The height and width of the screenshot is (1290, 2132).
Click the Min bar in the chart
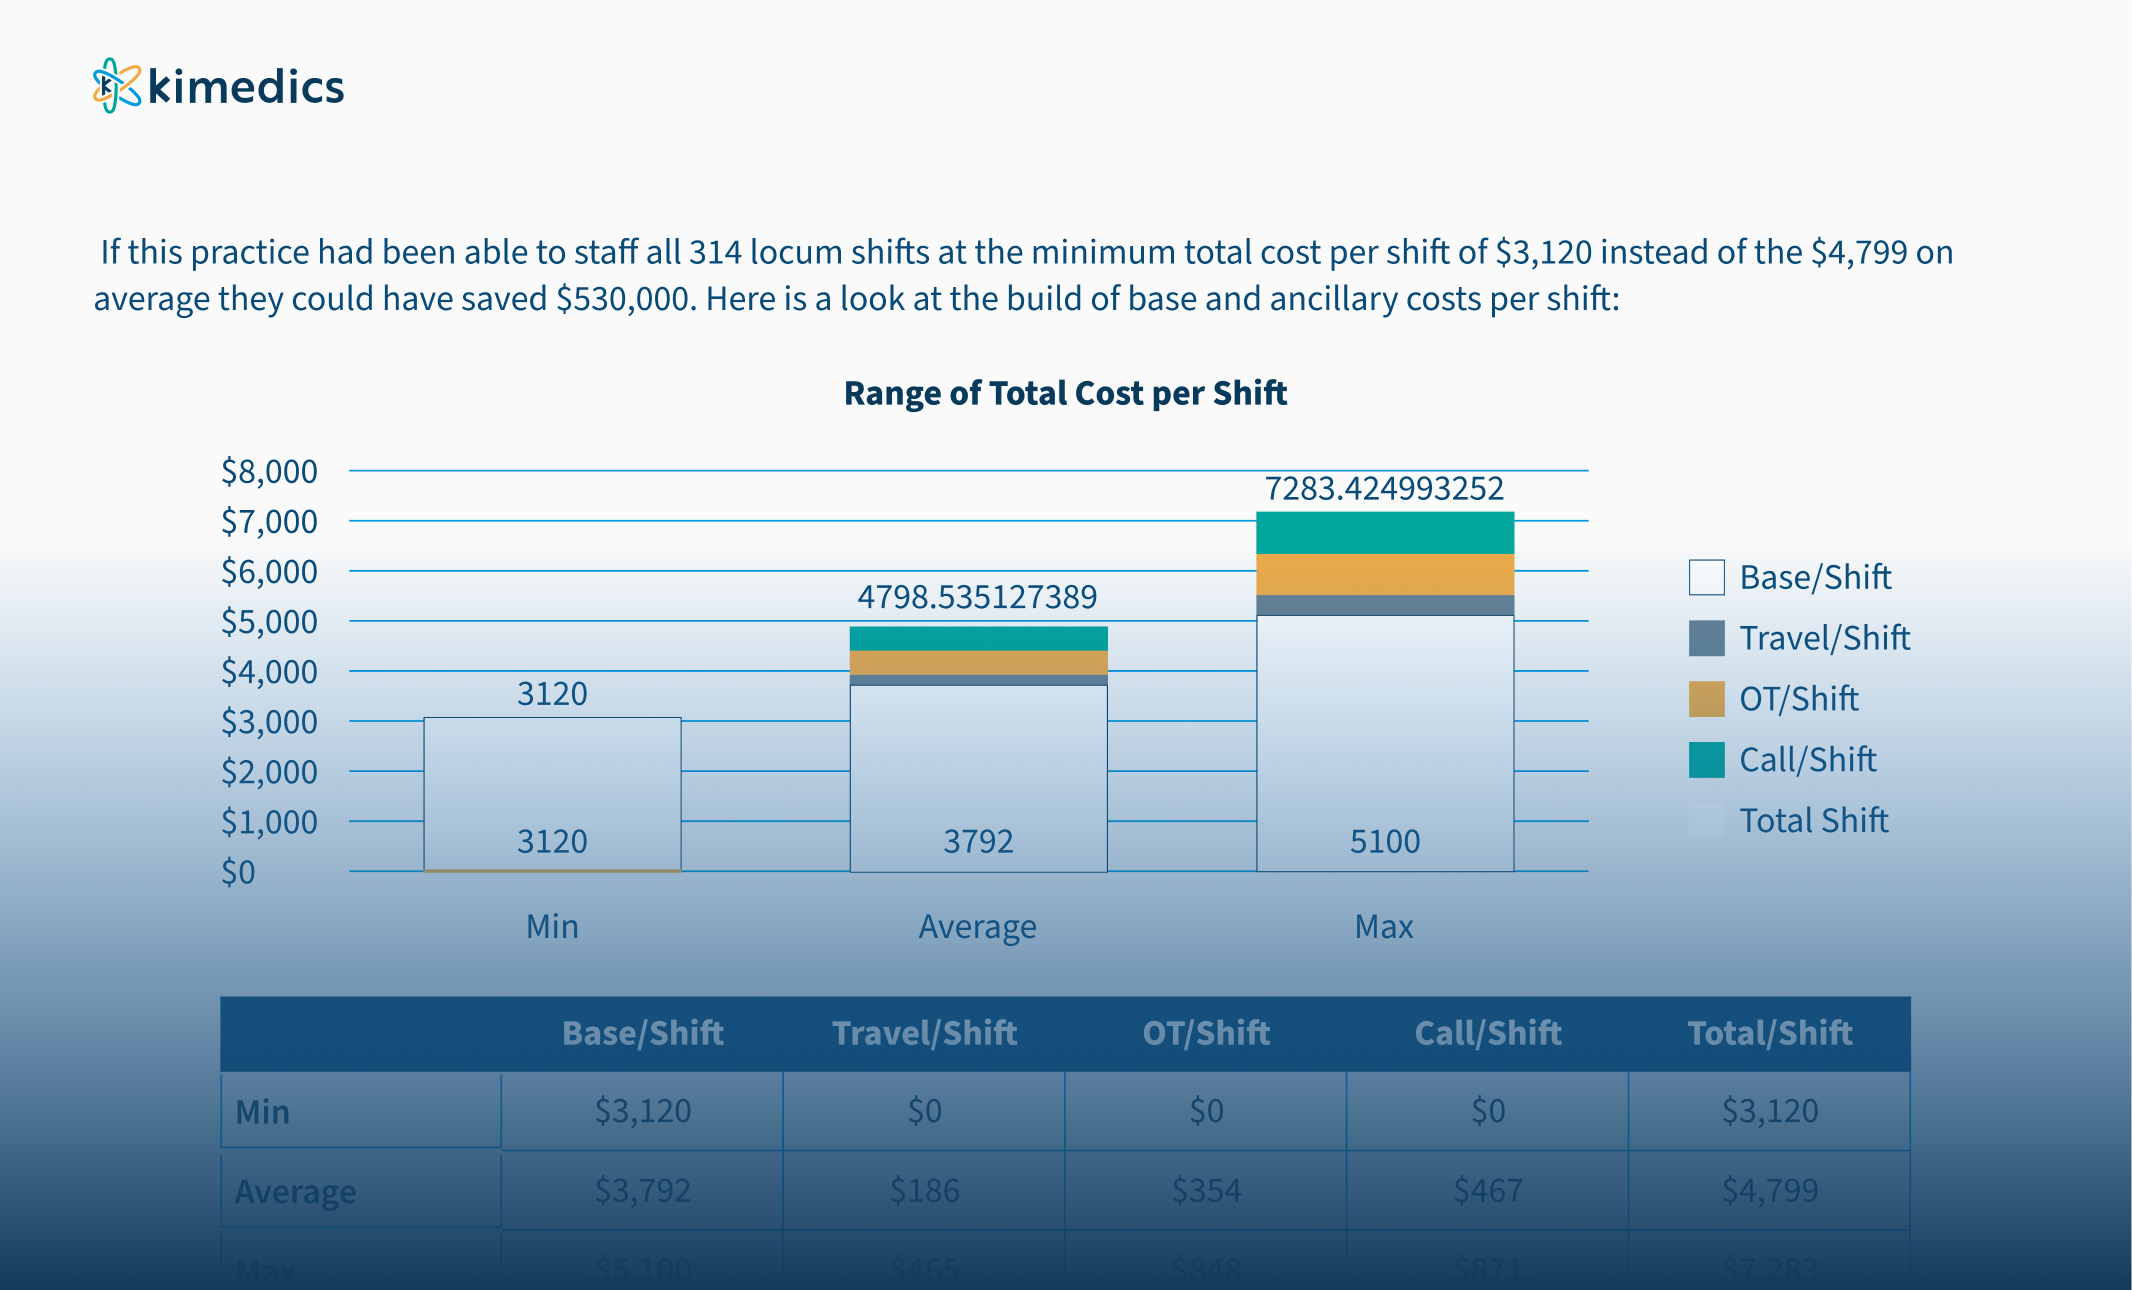pyautogui.click(x=552, y=794)
